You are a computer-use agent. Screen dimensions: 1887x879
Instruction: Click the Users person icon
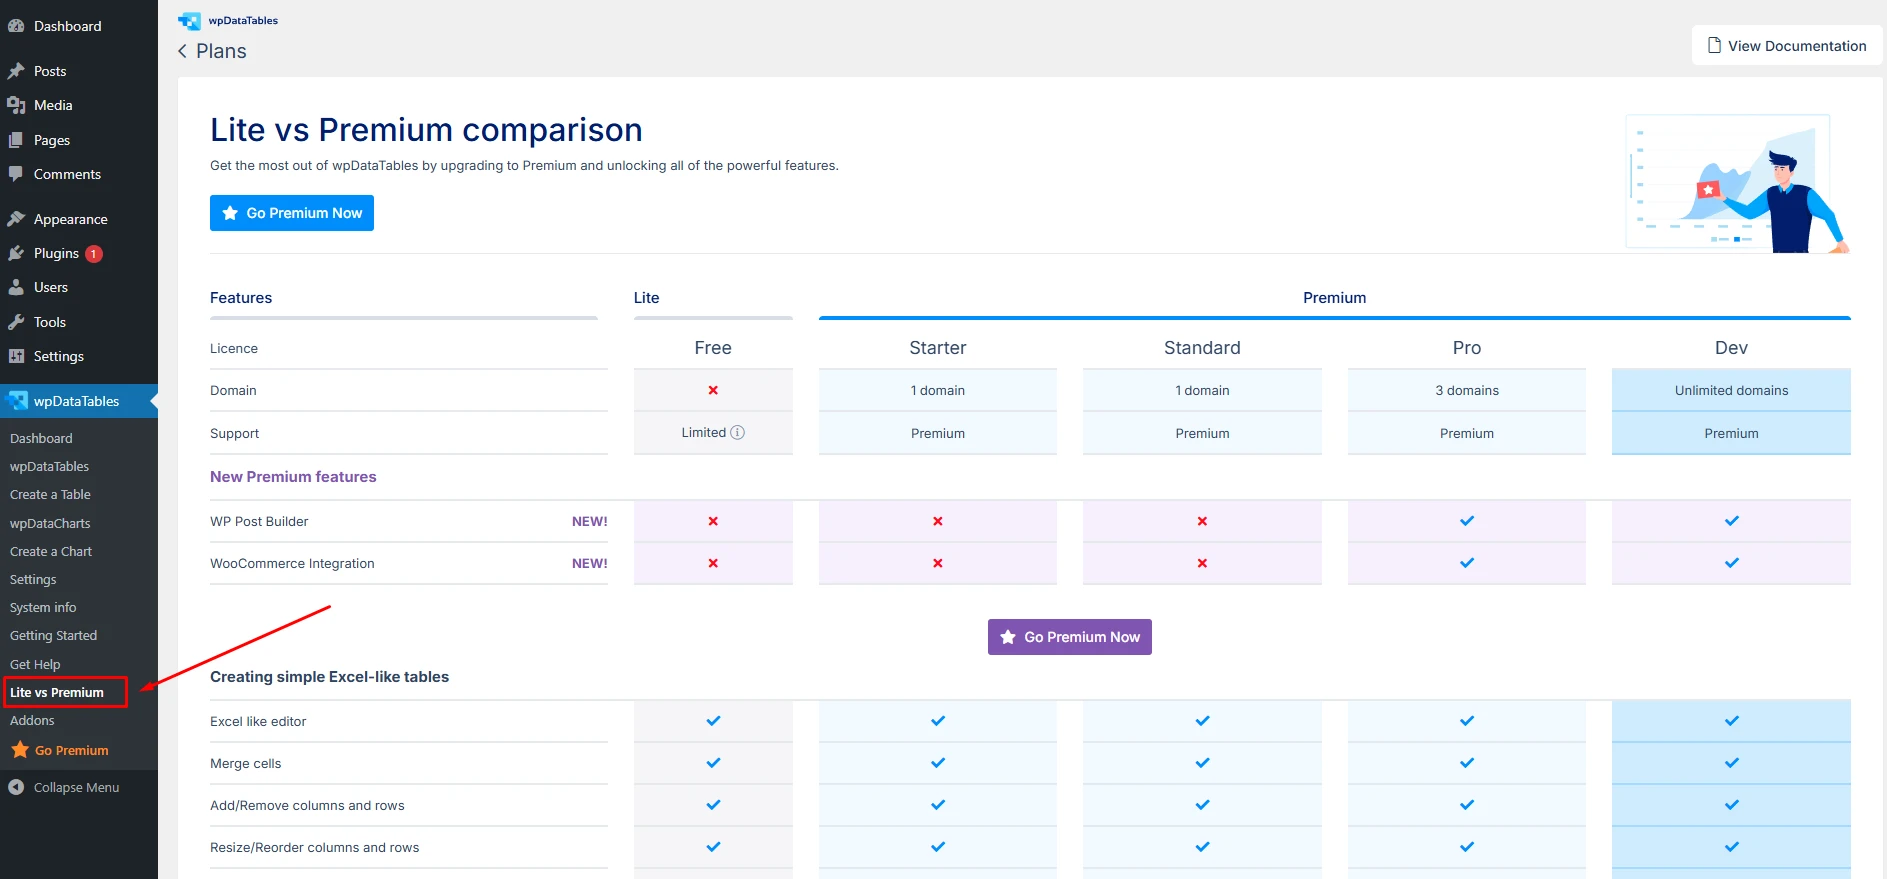tap(16, 287)
